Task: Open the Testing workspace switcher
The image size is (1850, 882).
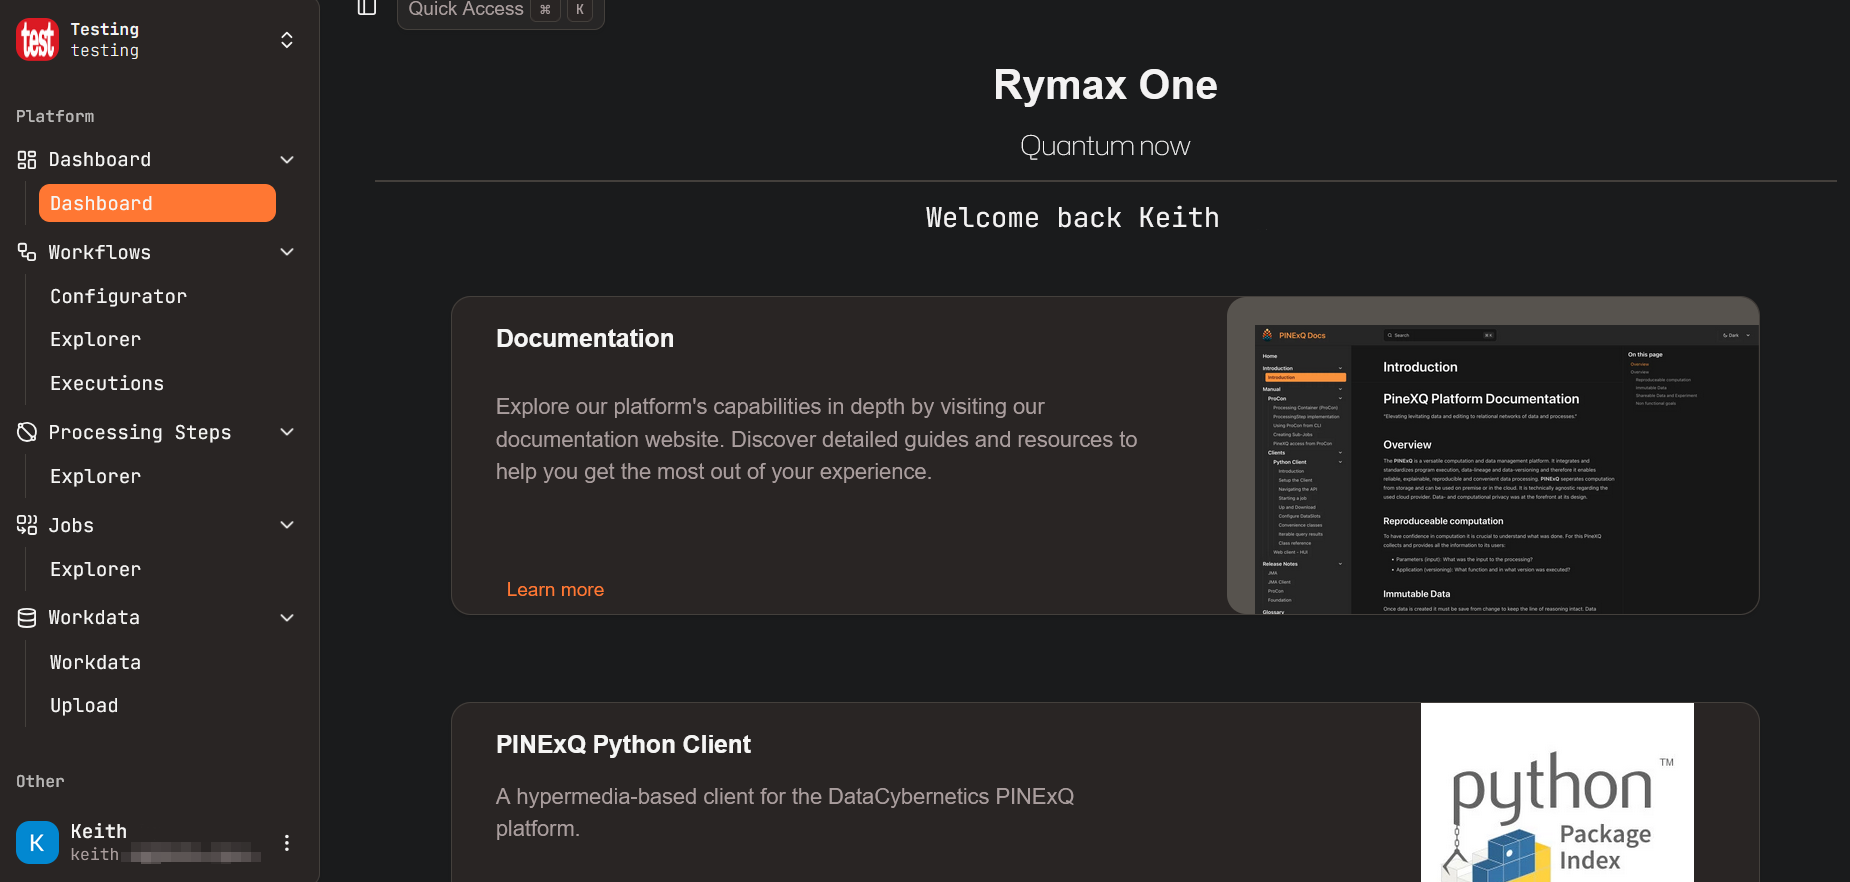Action: coord(287,40)
